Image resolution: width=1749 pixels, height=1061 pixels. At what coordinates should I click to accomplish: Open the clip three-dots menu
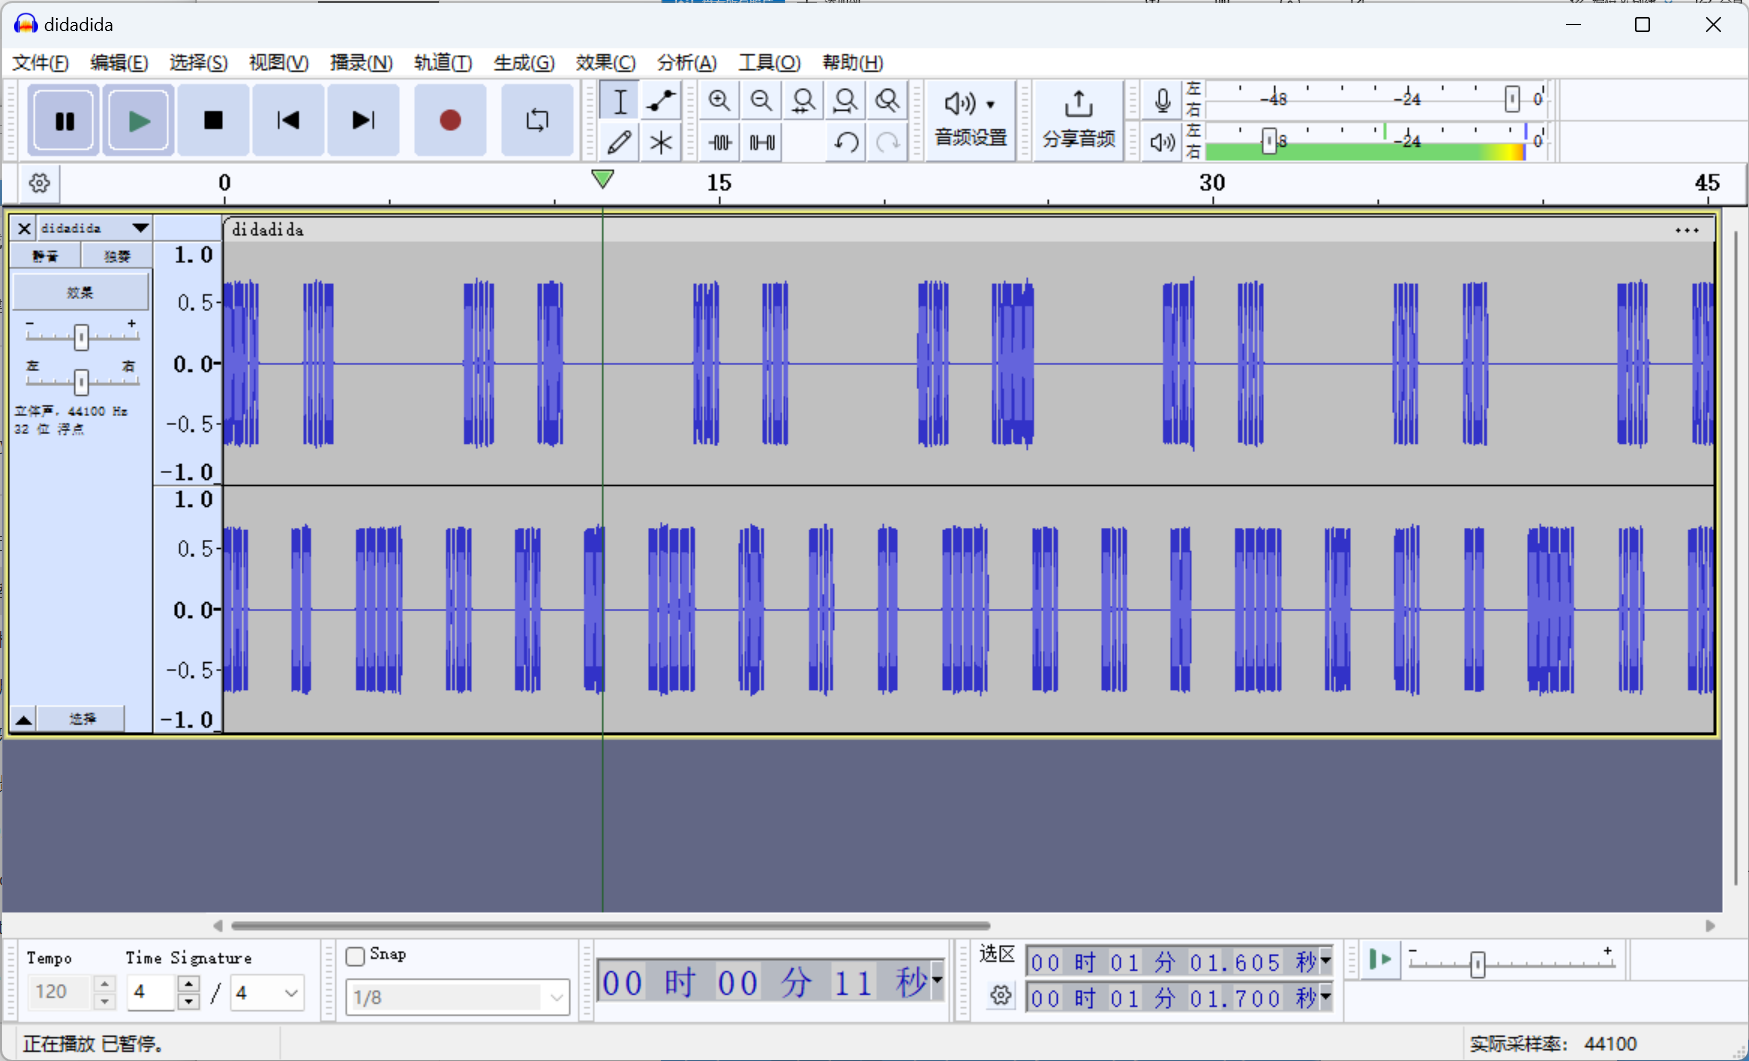coord(1687,230)
